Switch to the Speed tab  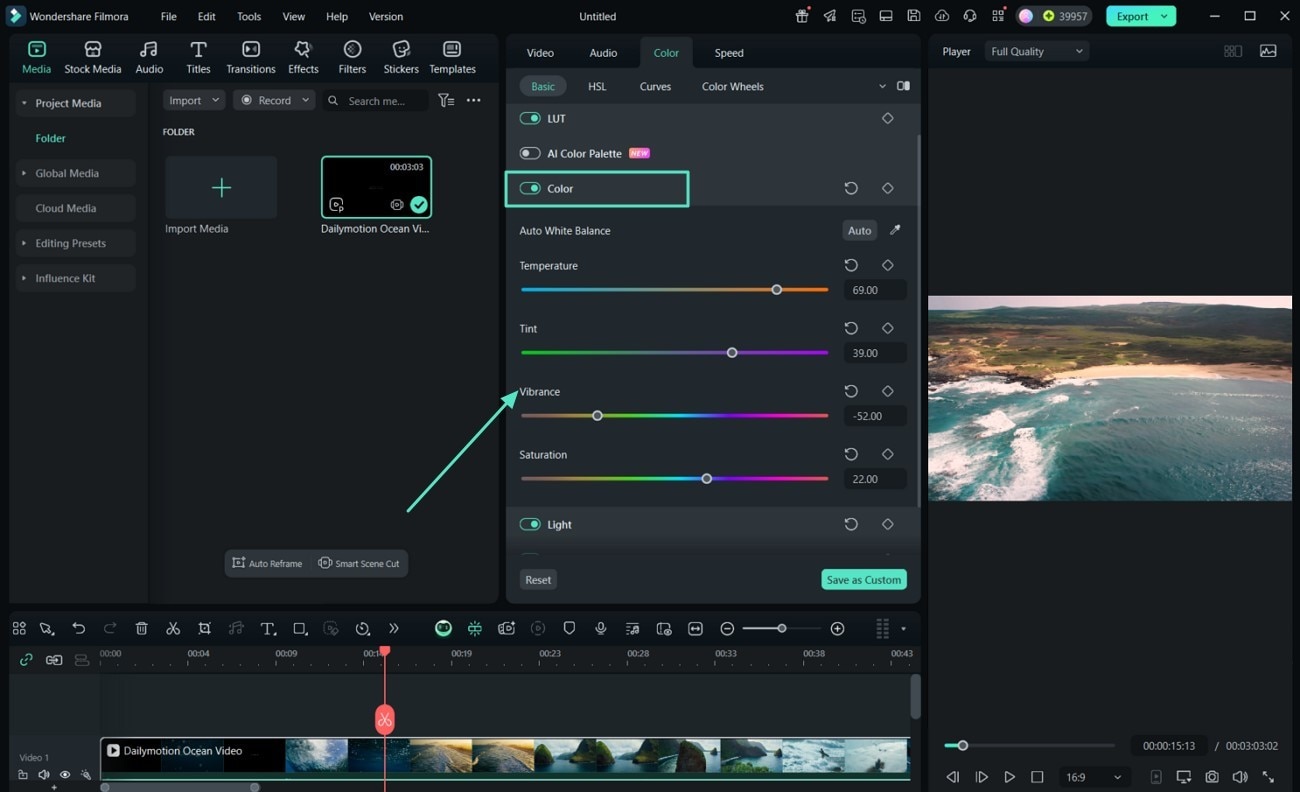click(729, 53)
